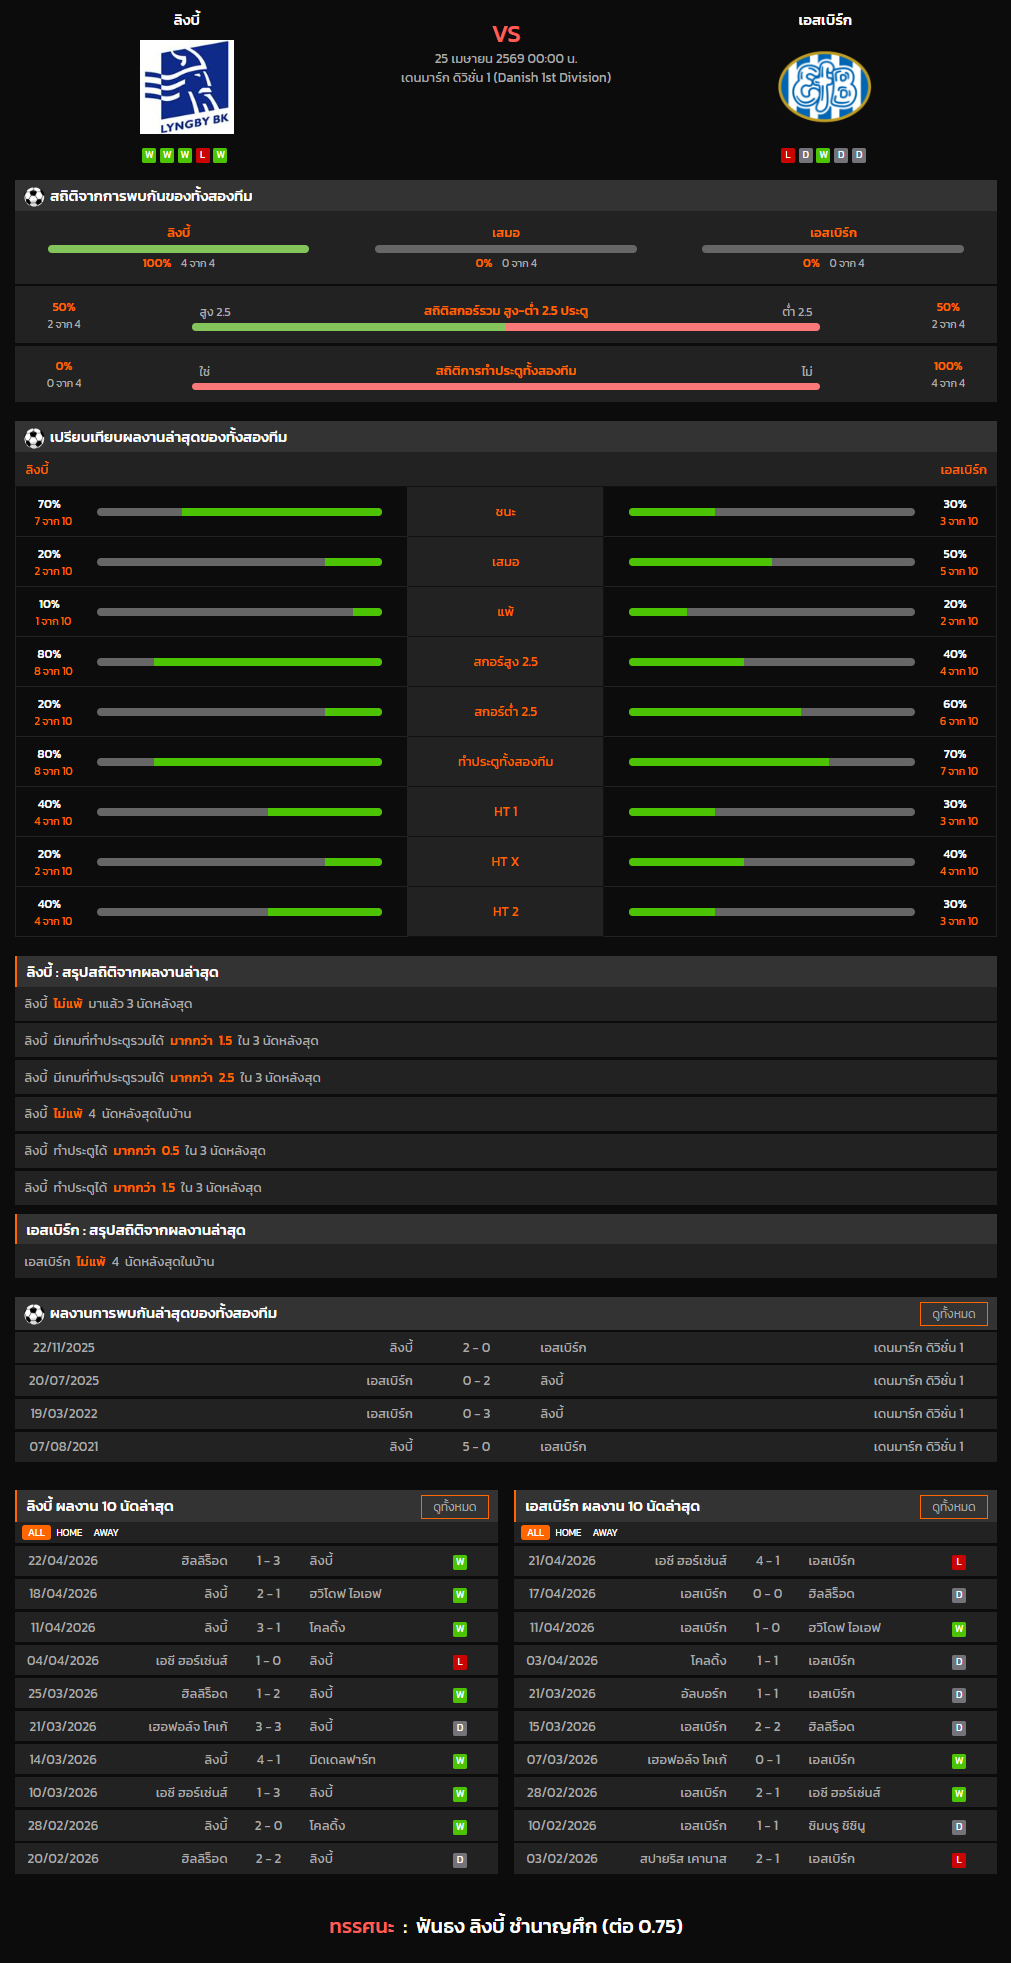Select the ALL filter in Lyngby's last 10
The image size is (1011, 1963).
(x=36, y=1532)
